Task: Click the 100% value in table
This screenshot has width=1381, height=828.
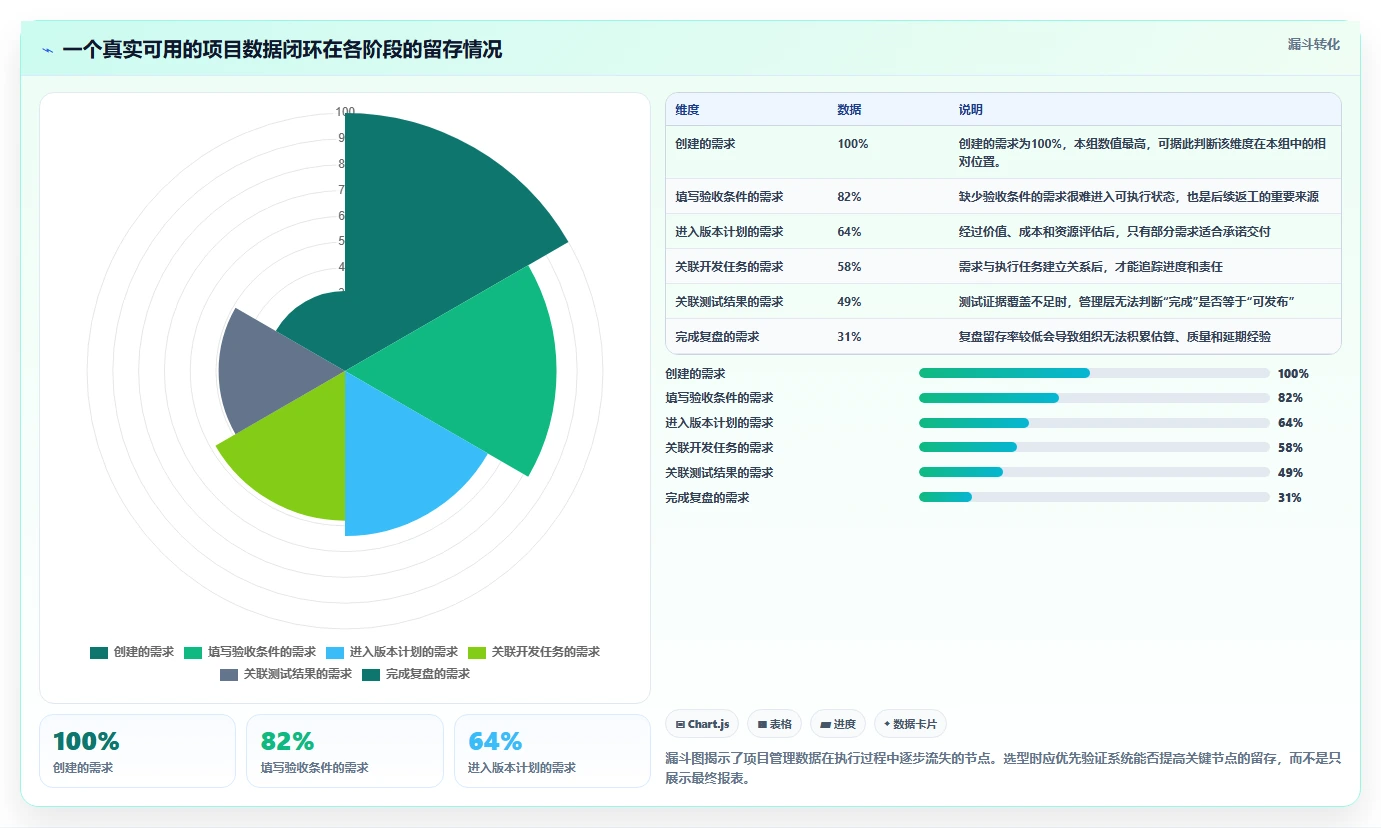Action: tap(853, 144)
